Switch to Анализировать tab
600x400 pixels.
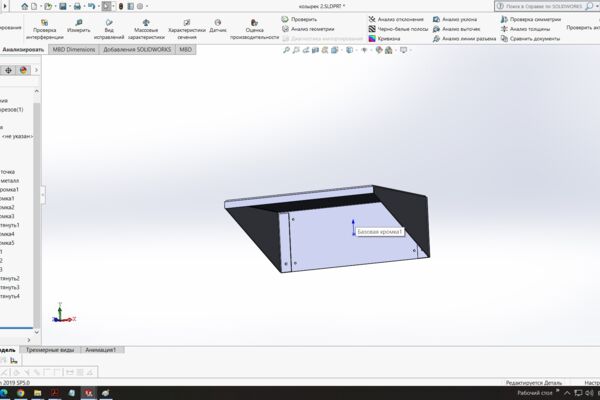coord(23,49)
